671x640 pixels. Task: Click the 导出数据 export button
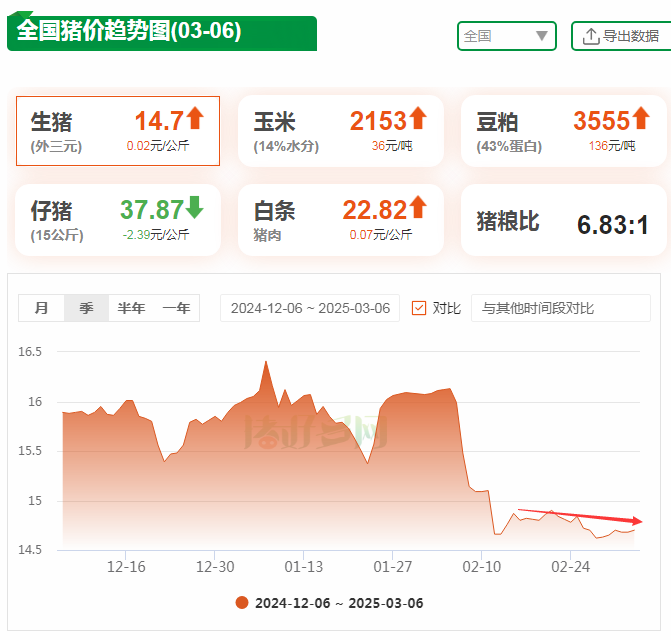(x=621, y=36)
